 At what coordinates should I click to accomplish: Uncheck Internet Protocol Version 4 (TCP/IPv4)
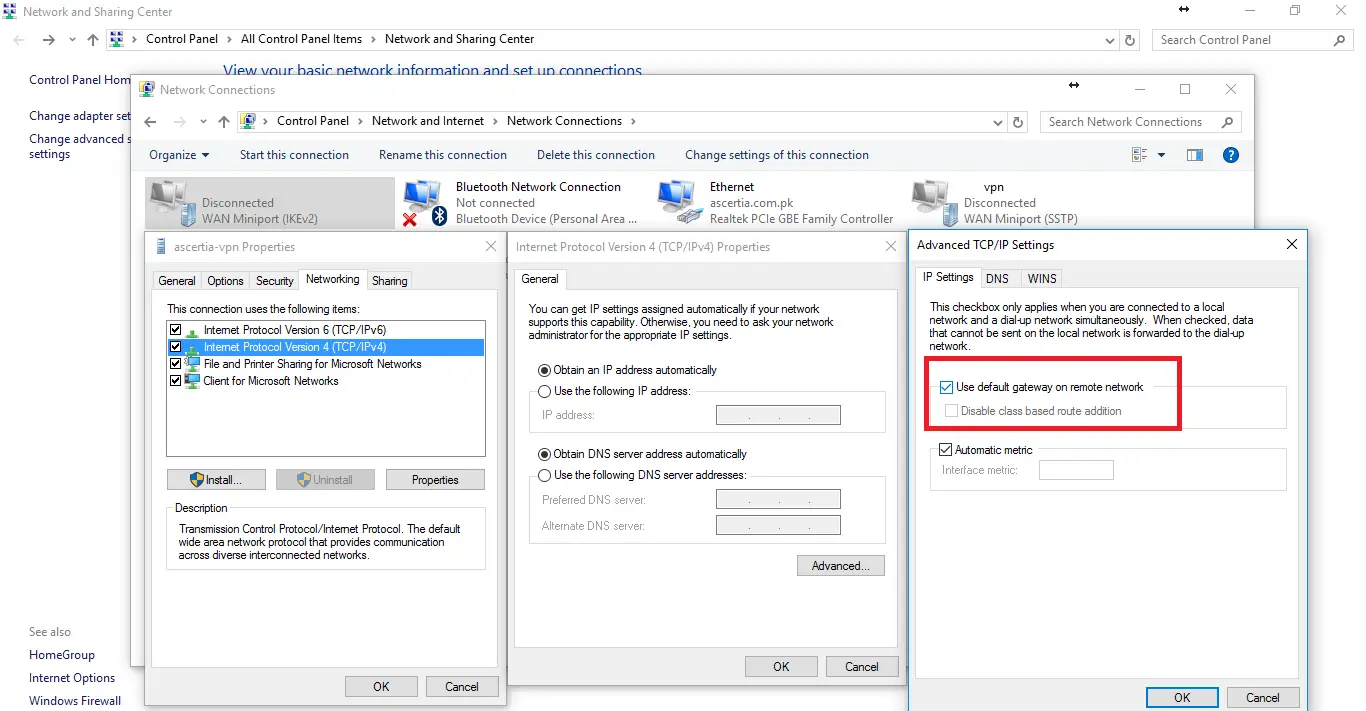point(176,347)
